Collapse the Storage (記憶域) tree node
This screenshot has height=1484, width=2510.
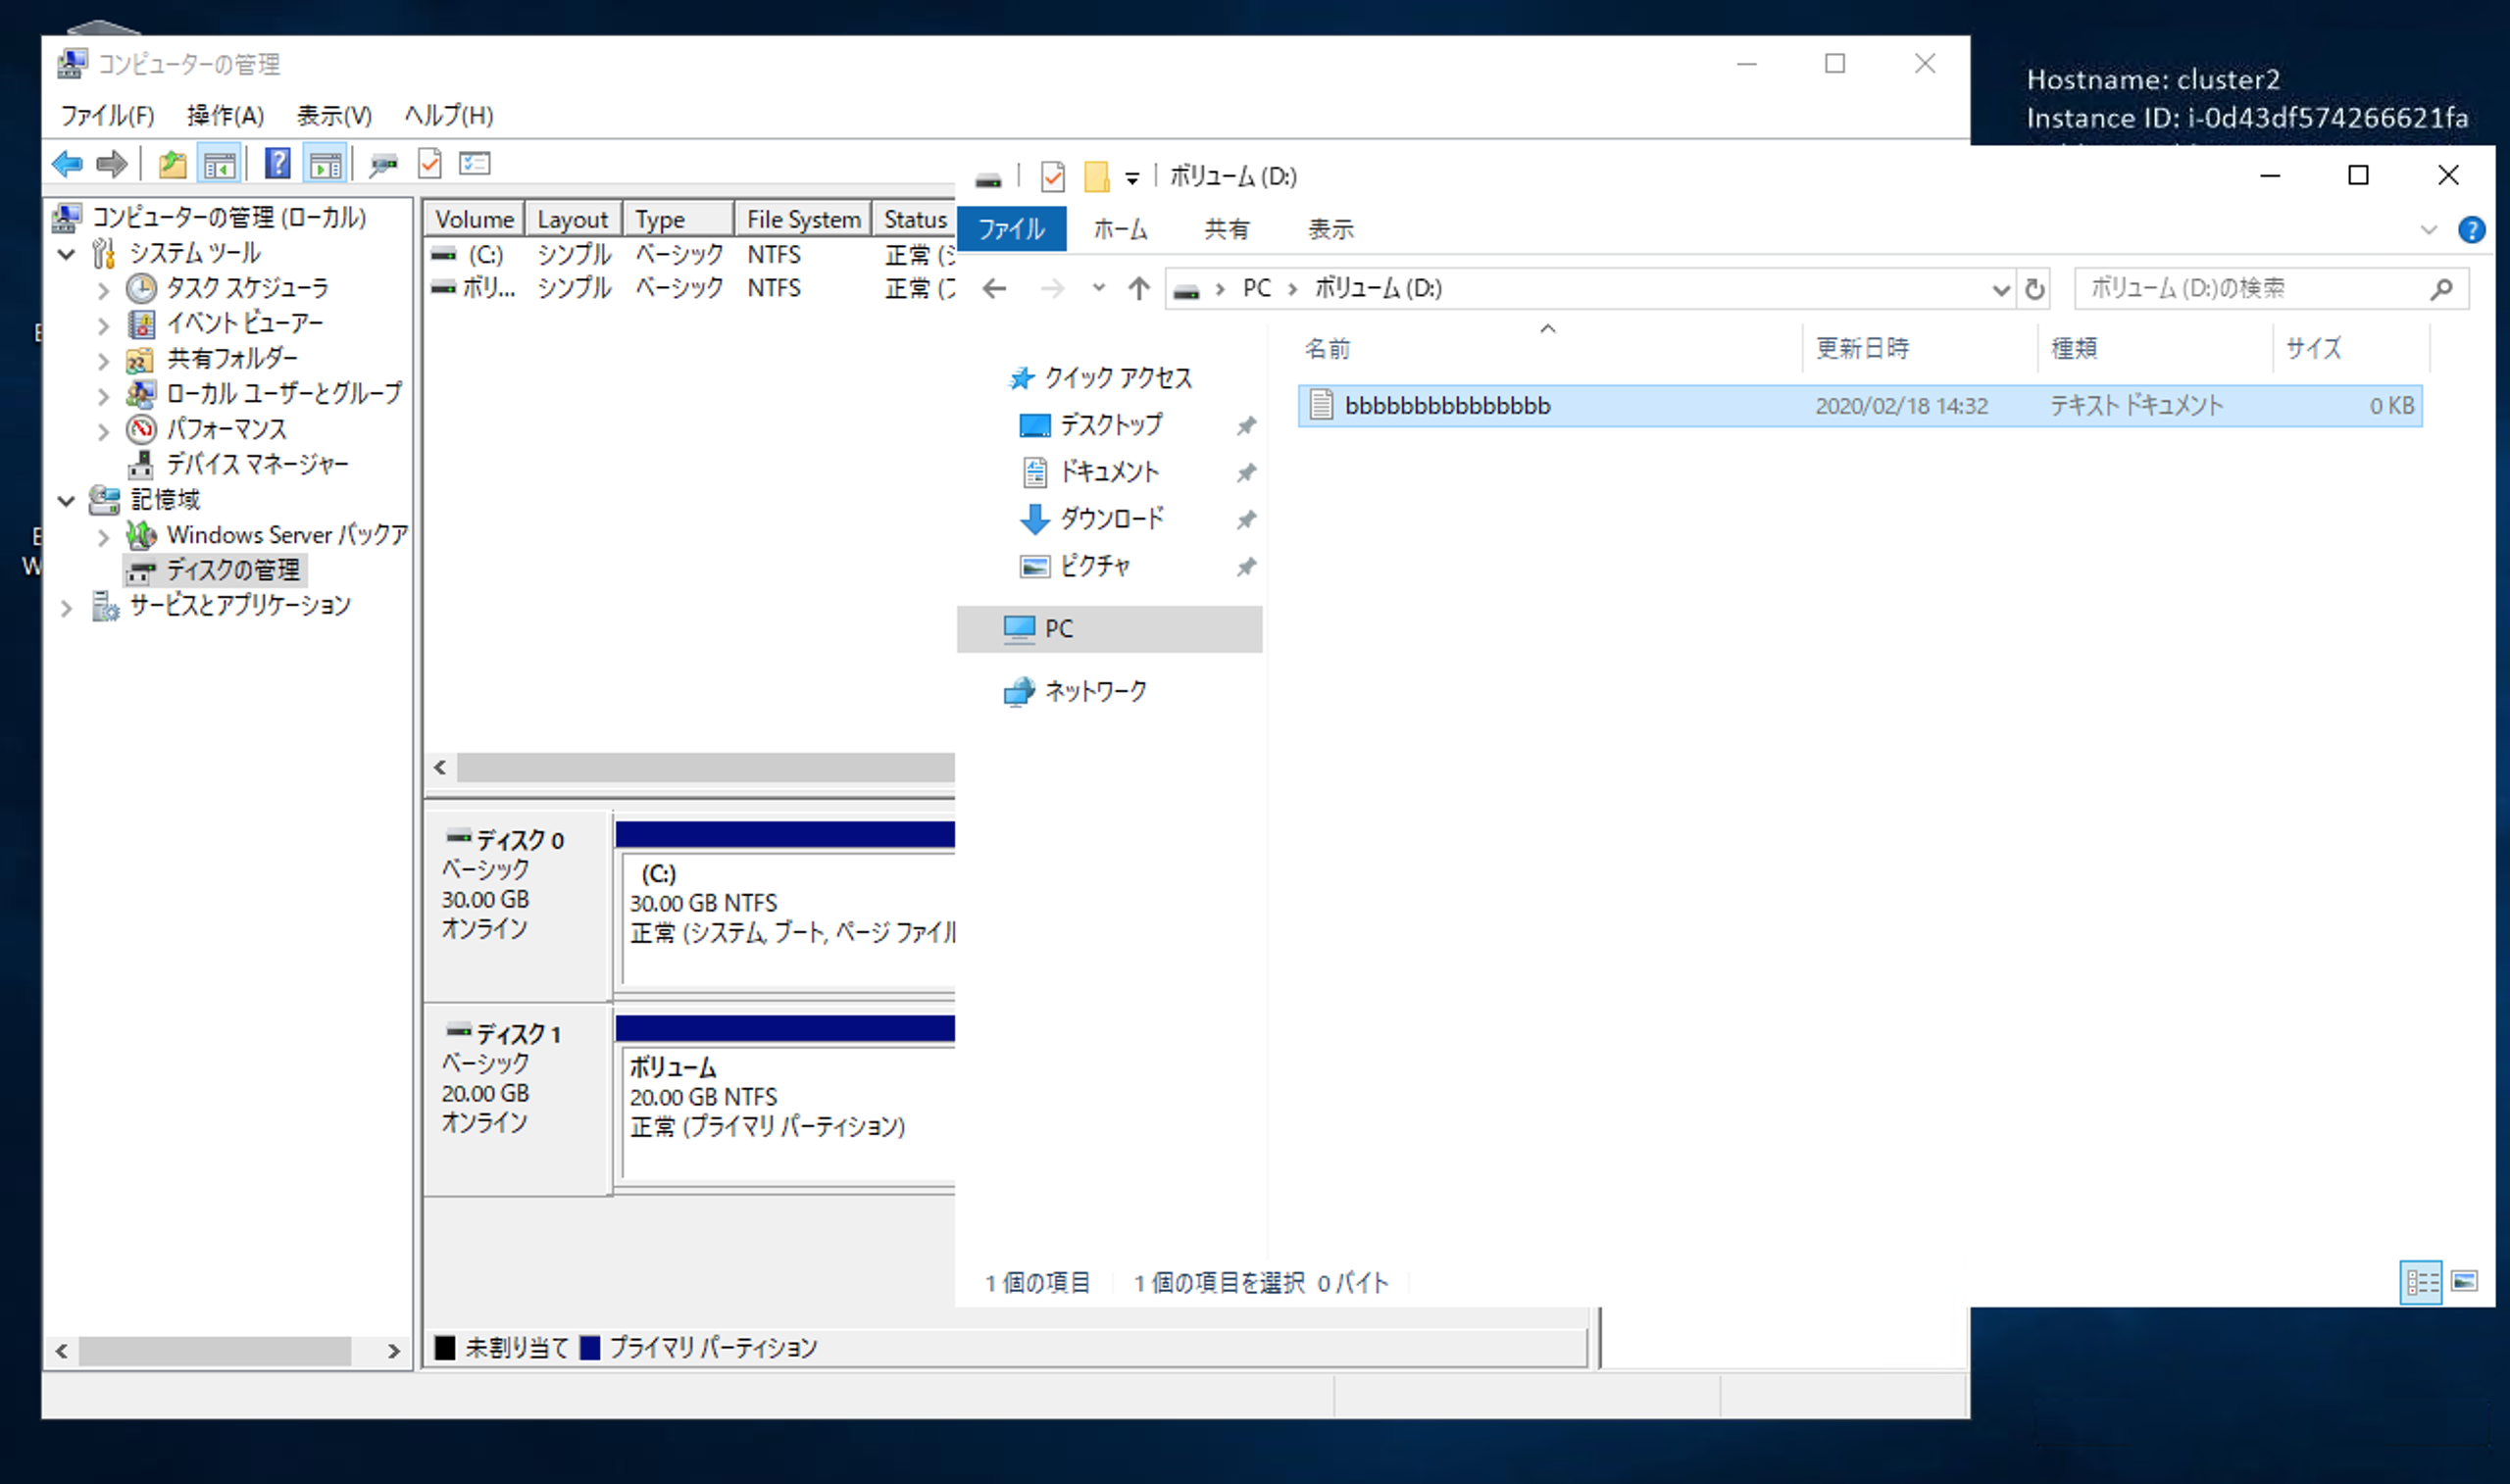[67, 500]
